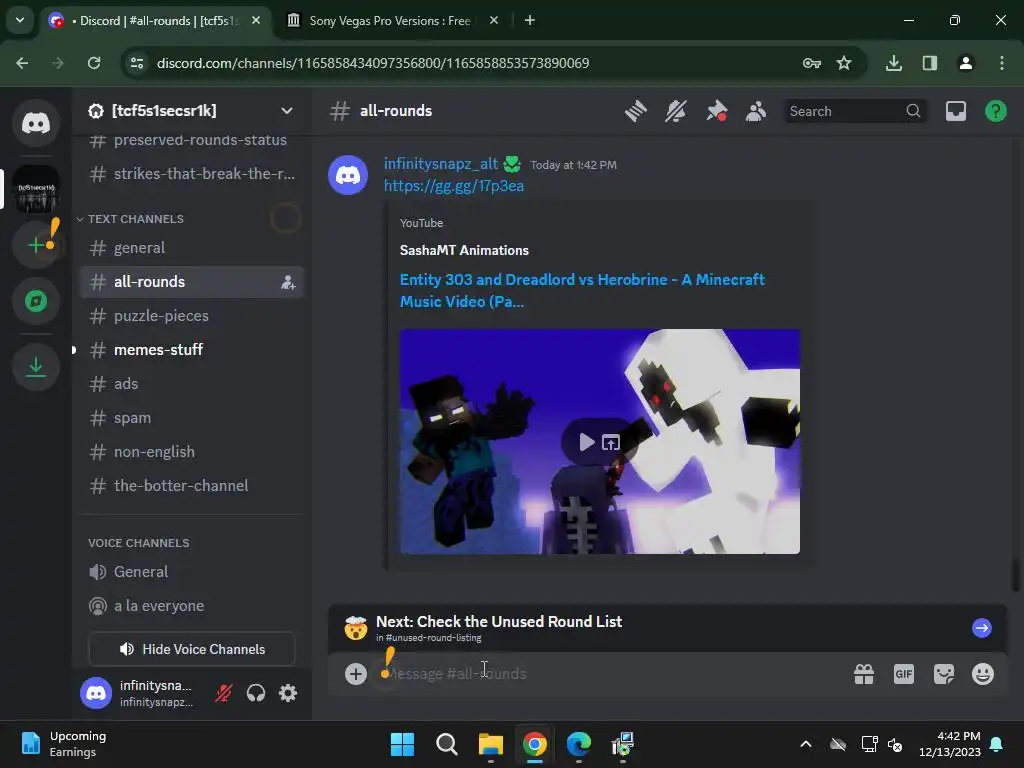The height and width of the screenshot is (768, 1024).
Task: Click the search magnifier icon
Action: [913, 111]
